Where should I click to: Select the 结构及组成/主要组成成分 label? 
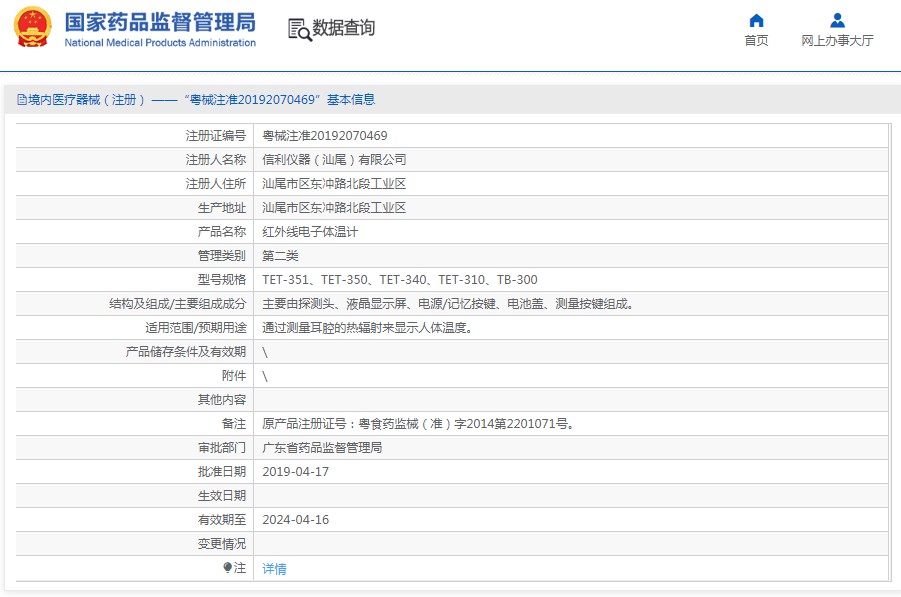(178, 304)
